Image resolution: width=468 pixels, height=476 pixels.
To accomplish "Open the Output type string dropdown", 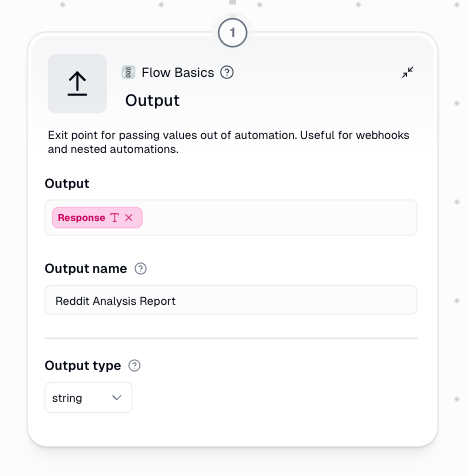I will 88,398.
